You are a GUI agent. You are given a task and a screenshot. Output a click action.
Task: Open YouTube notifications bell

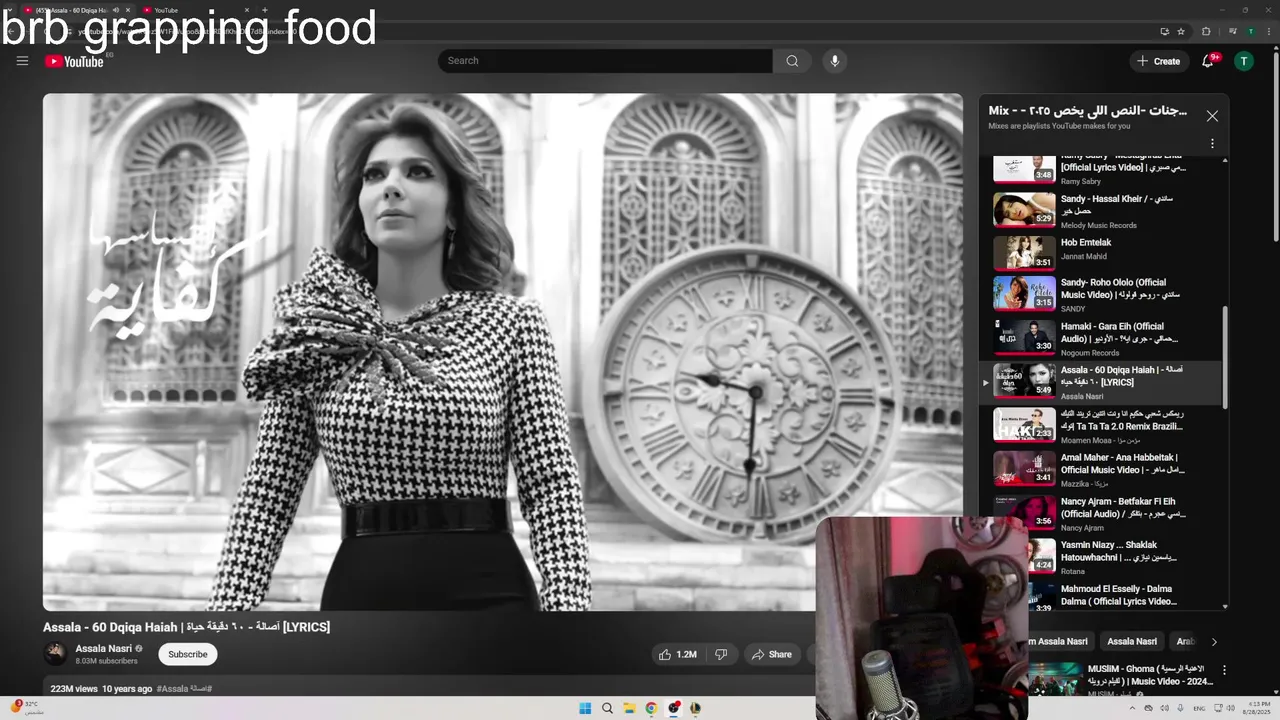tap(1208, 61)
